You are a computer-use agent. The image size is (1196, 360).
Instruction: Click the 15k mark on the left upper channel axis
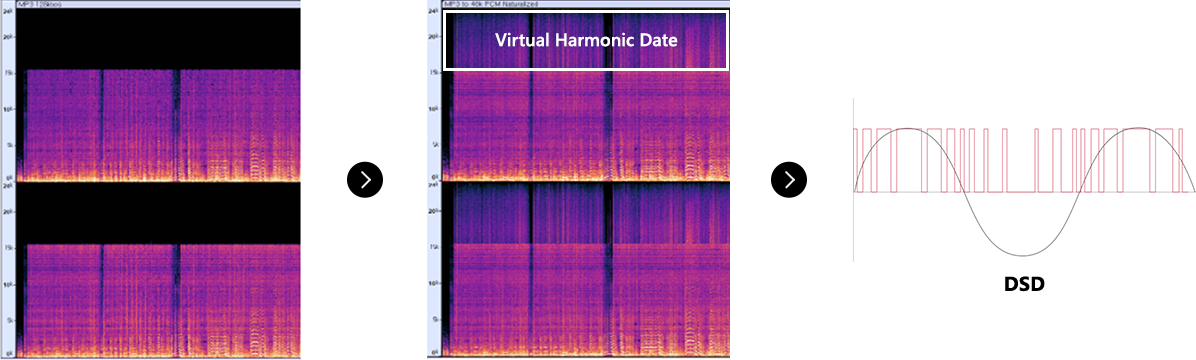(x=9, y=72)
